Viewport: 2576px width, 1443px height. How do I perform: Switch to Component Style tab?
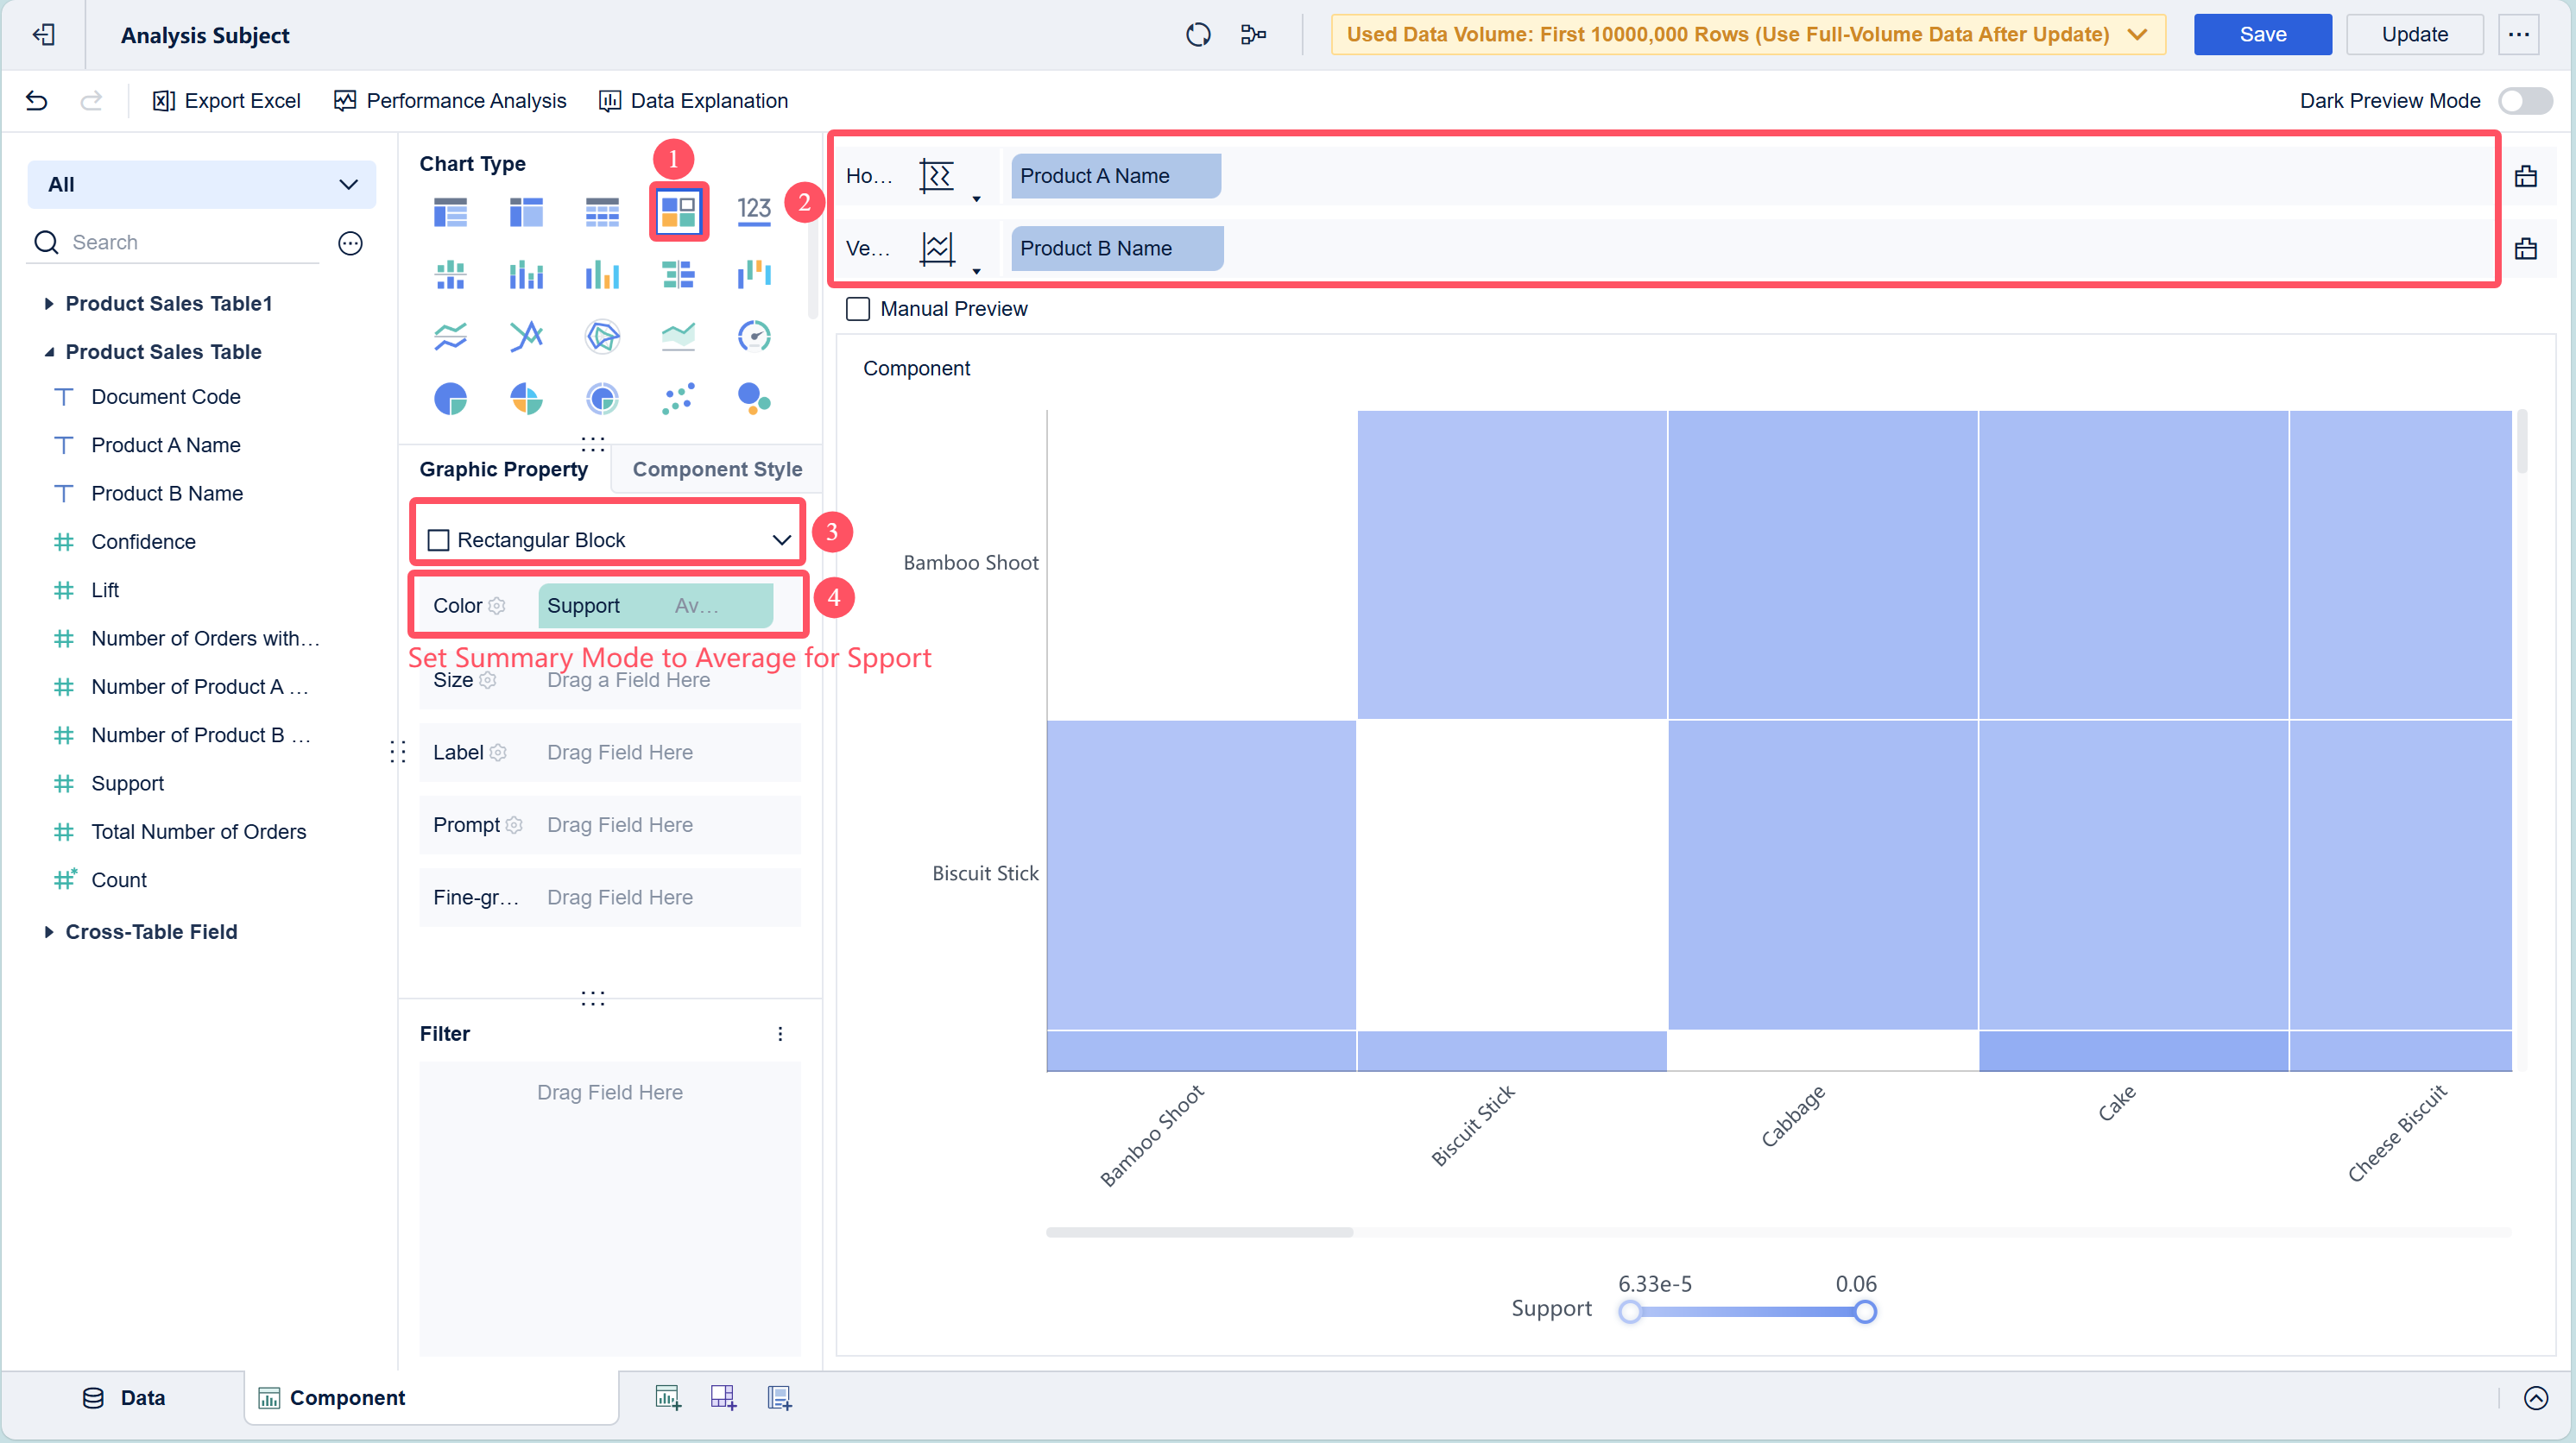(x=717, y=469)
